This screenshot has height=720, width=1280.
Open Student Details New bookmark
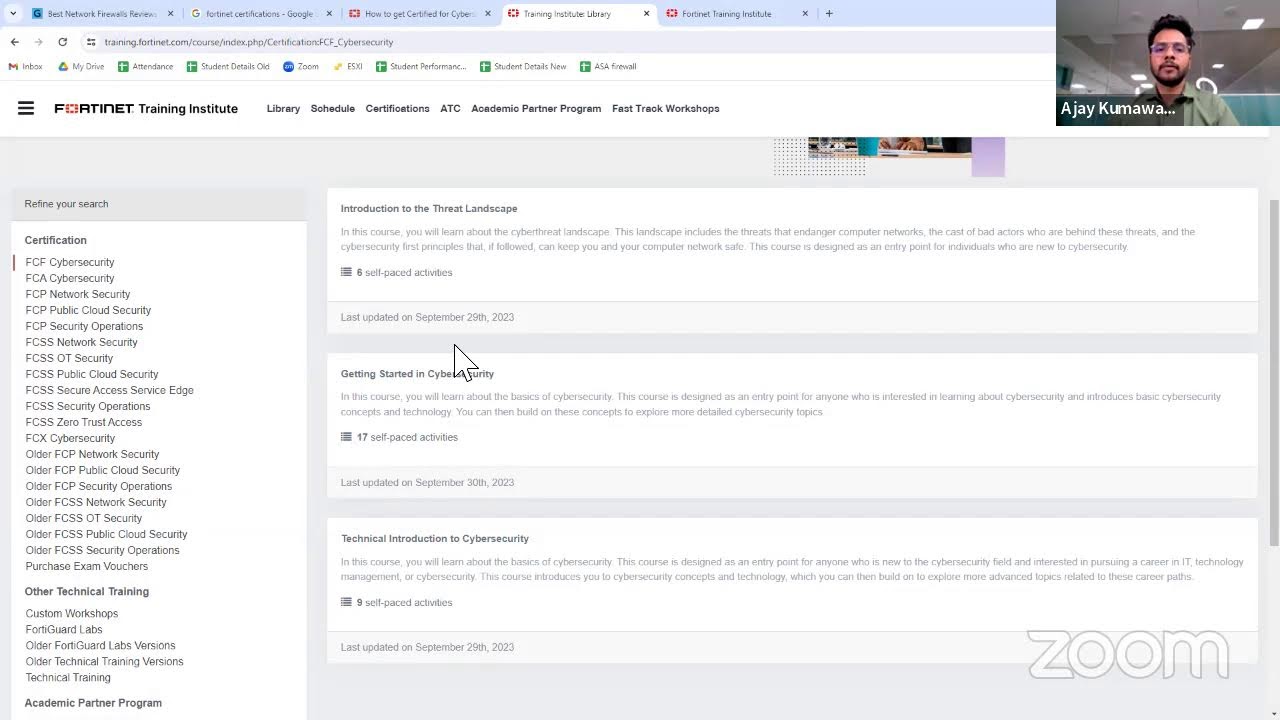click(523, 66)
